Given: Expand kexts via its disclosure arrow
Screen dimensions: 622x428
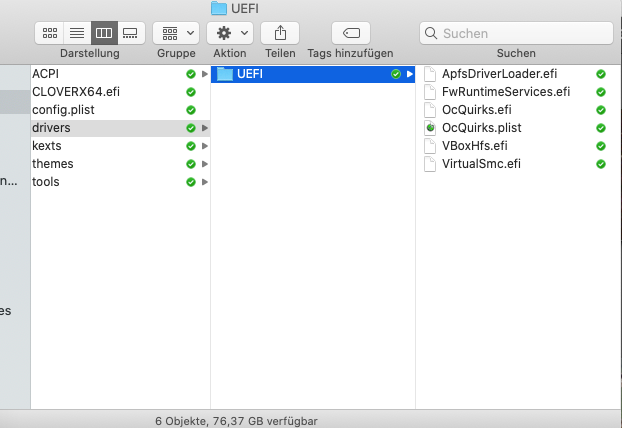Looking at the screenshot, I should tap(205, 146).
